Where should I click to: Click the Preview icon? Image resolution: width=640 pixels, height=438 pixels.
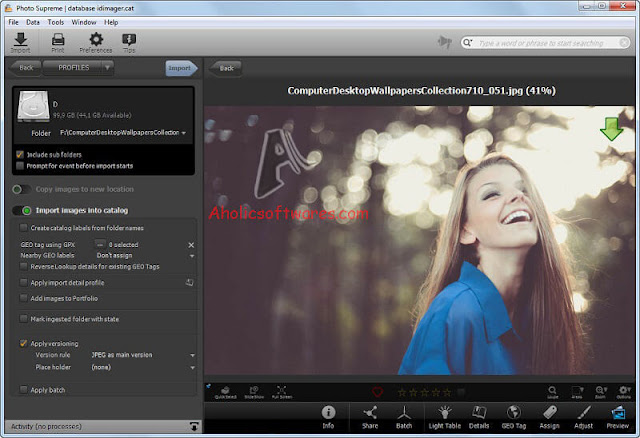click(x=618, y=417)
